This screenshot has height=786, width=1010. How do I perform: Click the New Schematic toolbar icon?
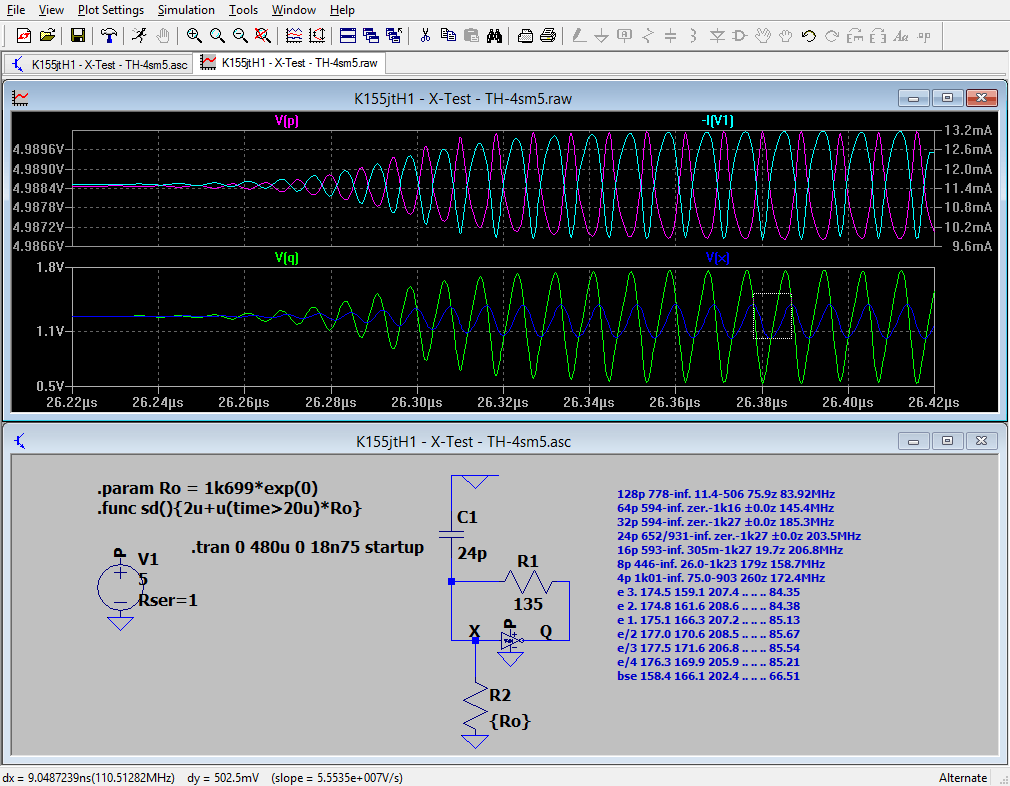point(23,36)
